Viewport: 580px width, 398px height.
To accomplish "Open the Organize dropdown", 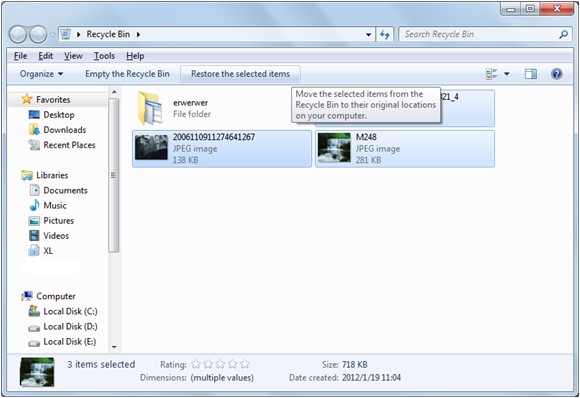I will (41, 74).
